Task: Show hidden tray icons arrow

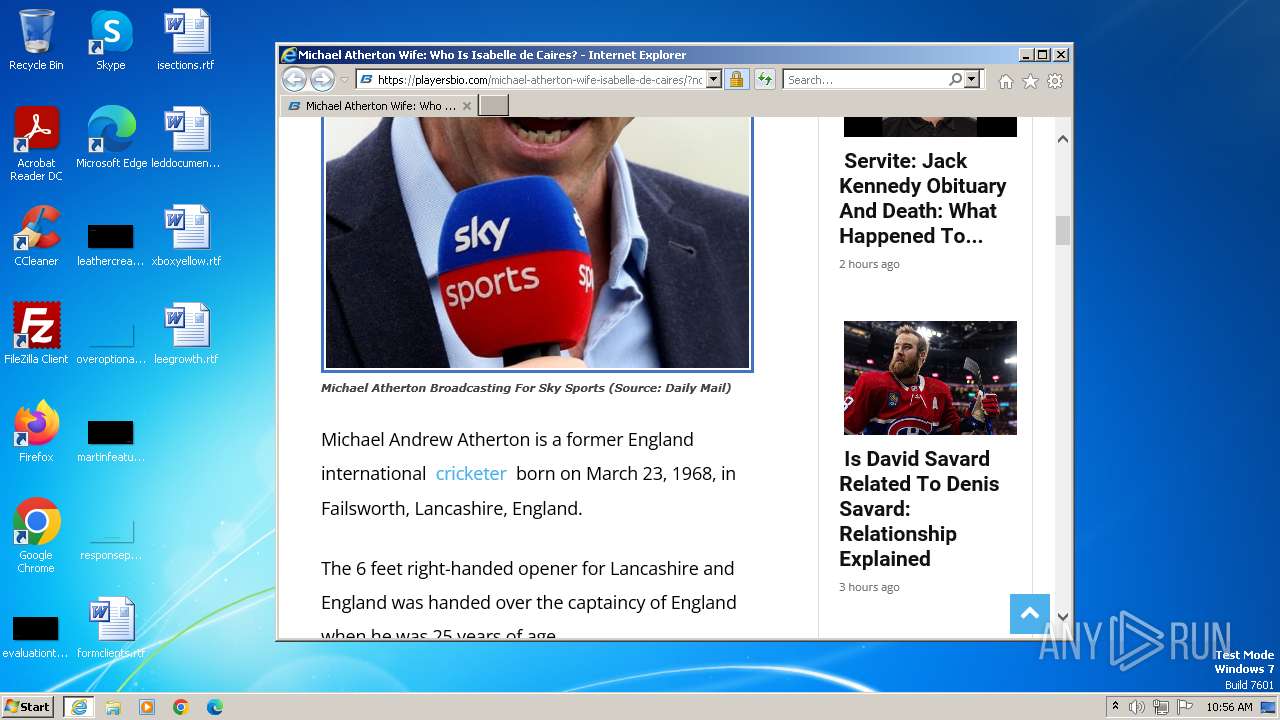Action: tap(1116, 706)
